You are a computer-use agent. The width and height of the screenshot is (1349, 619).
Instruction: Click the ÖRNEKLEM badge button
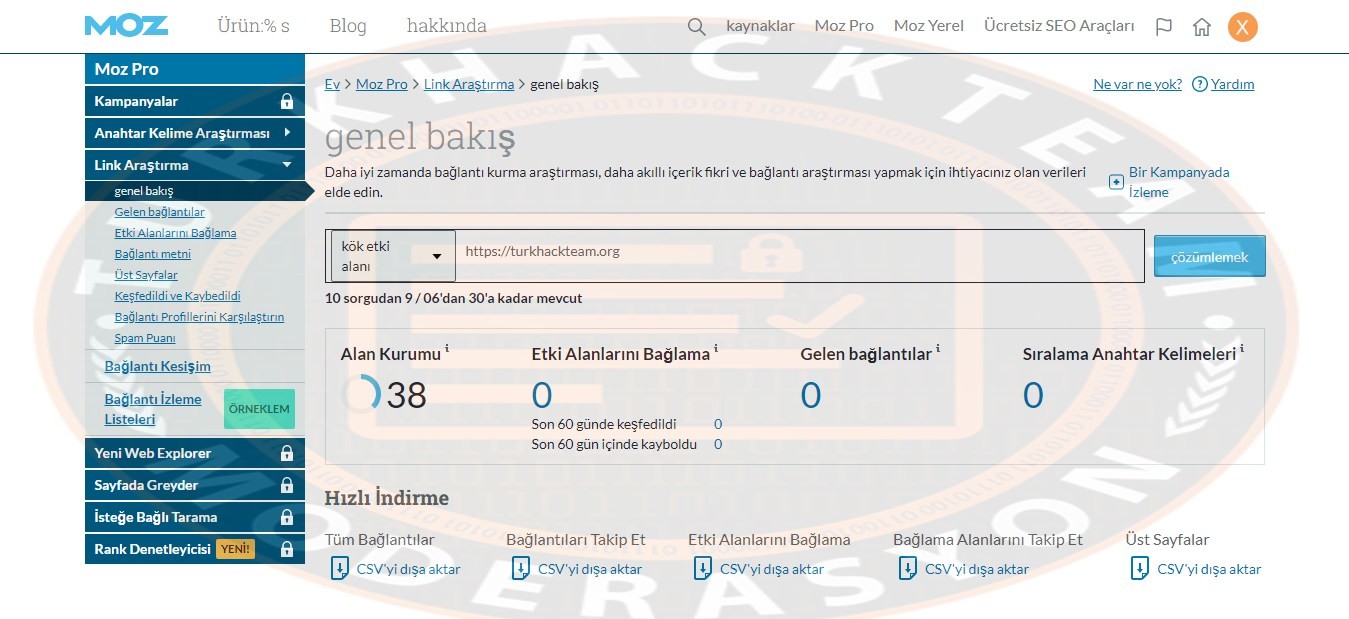coord(259,409)
